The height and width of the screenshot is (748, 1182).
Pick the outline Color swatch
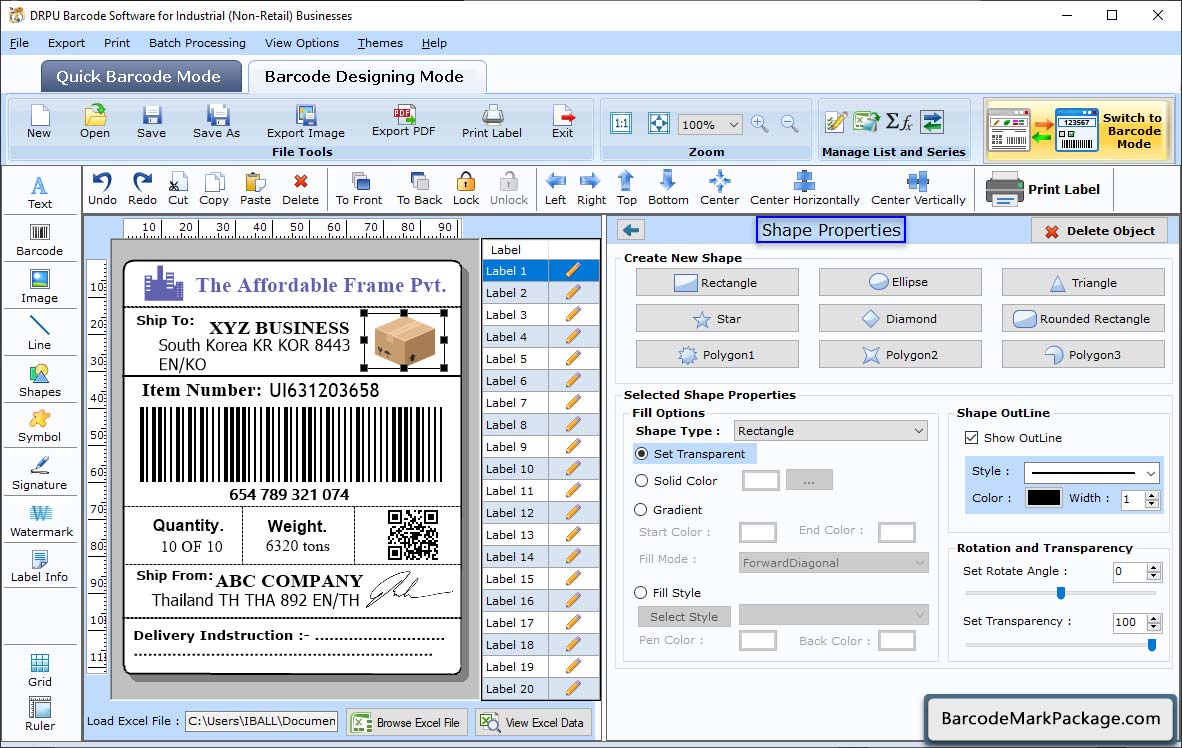point(1043,498)
